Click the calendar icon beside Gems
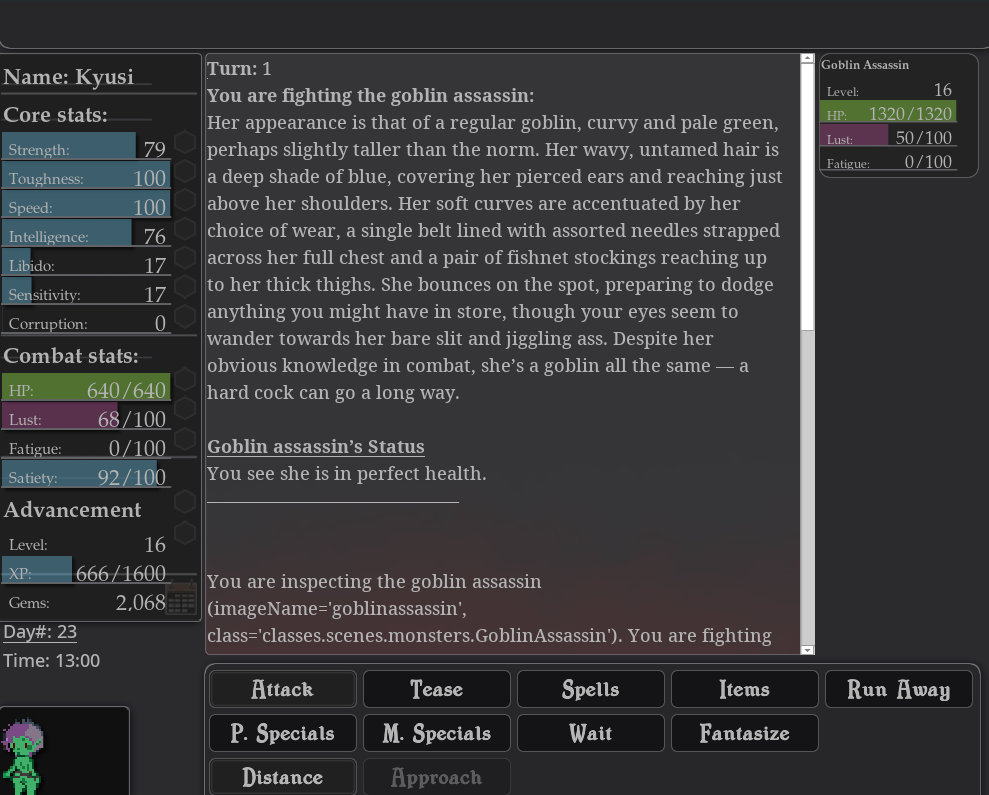The height and width of the screenshot is (795, 989). (x=181, y=601)
